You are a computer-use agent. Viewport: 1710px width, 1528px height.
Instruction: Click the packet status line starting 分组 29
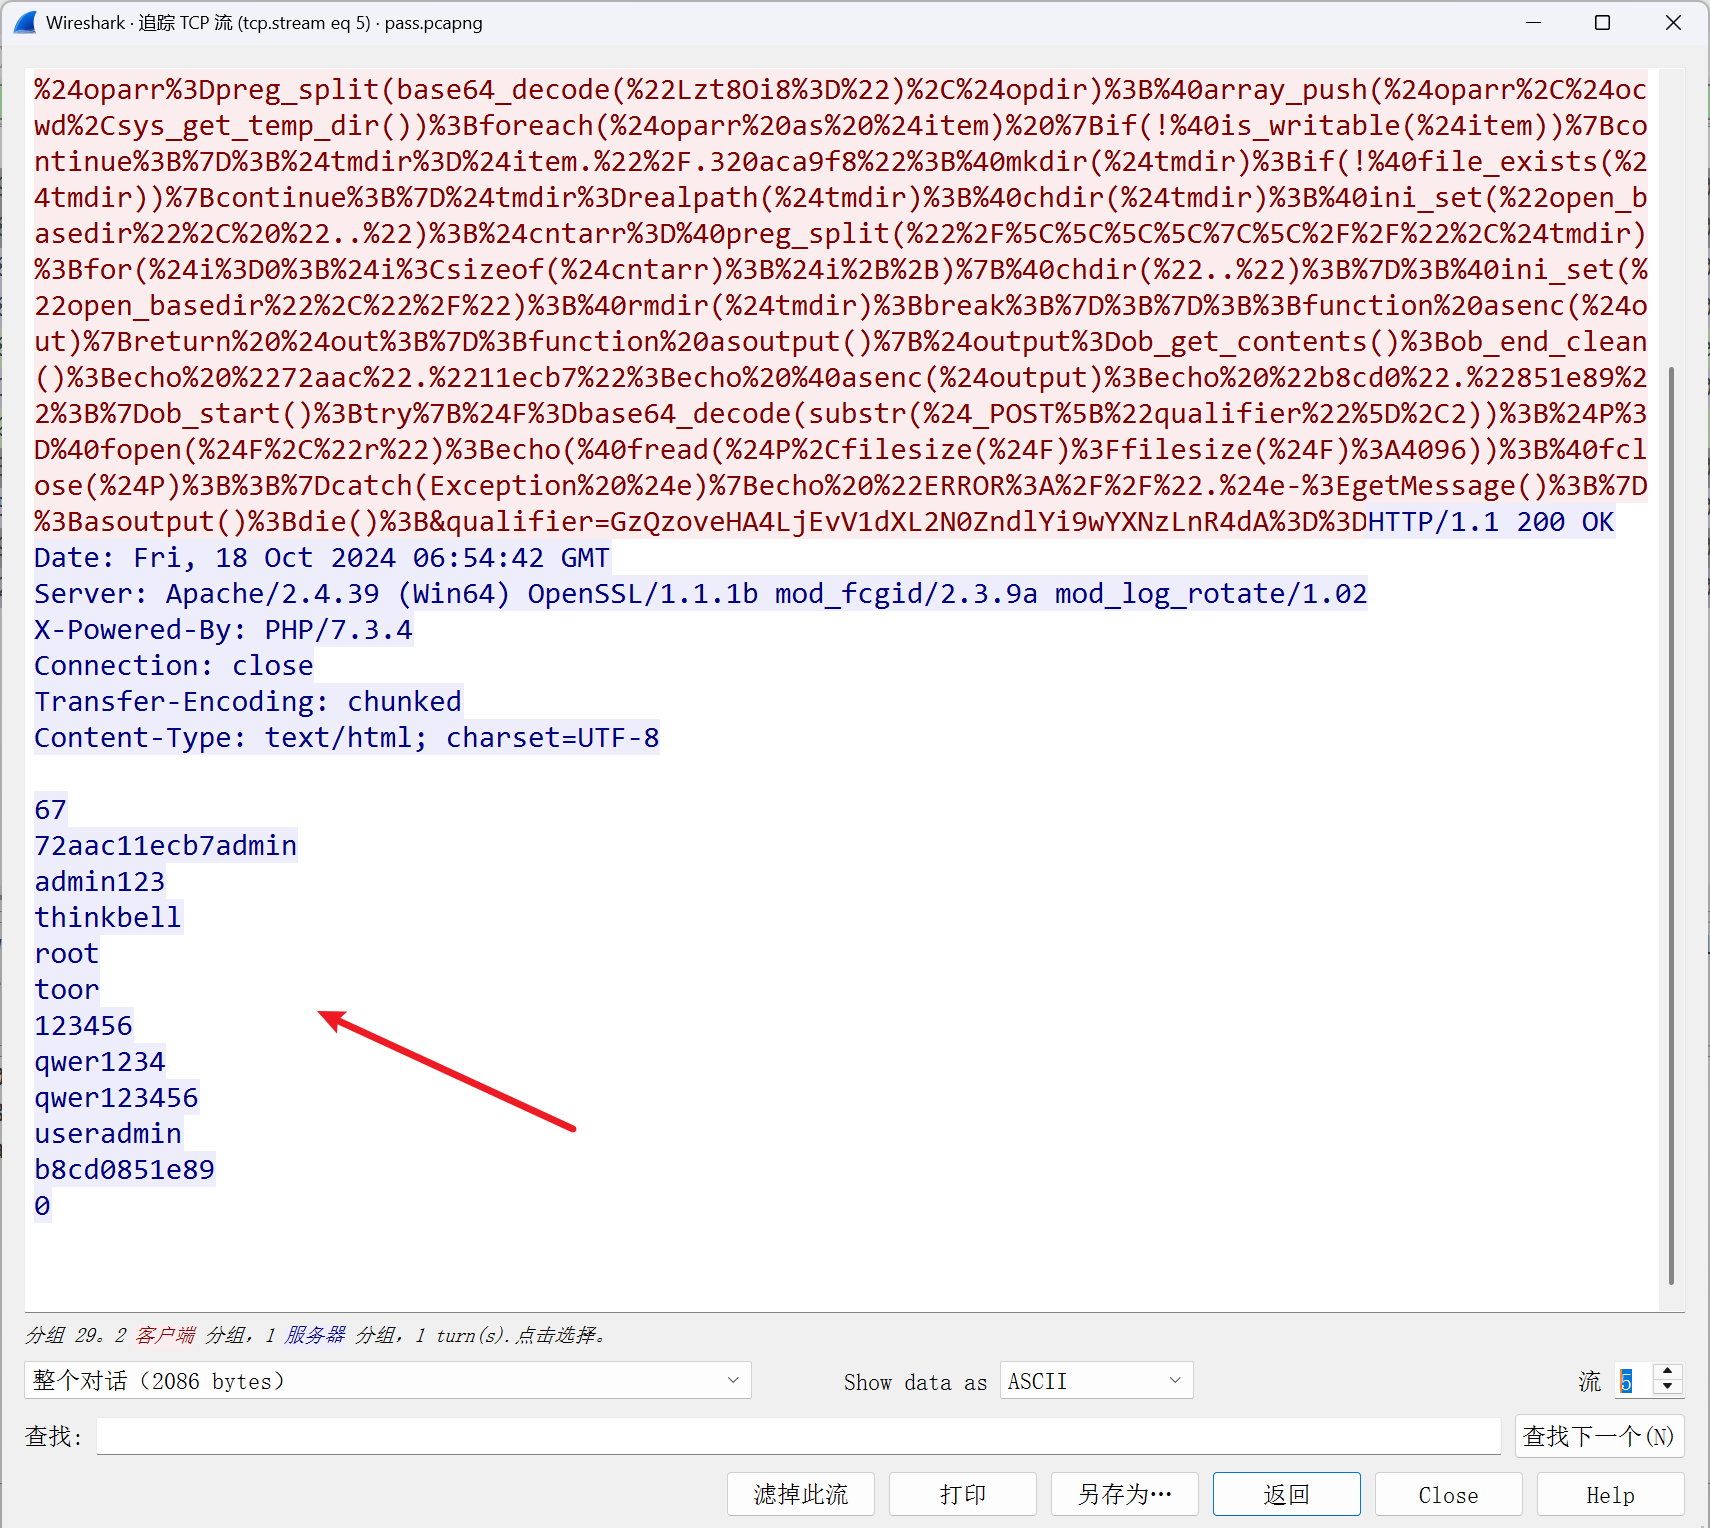(315, 1335)
